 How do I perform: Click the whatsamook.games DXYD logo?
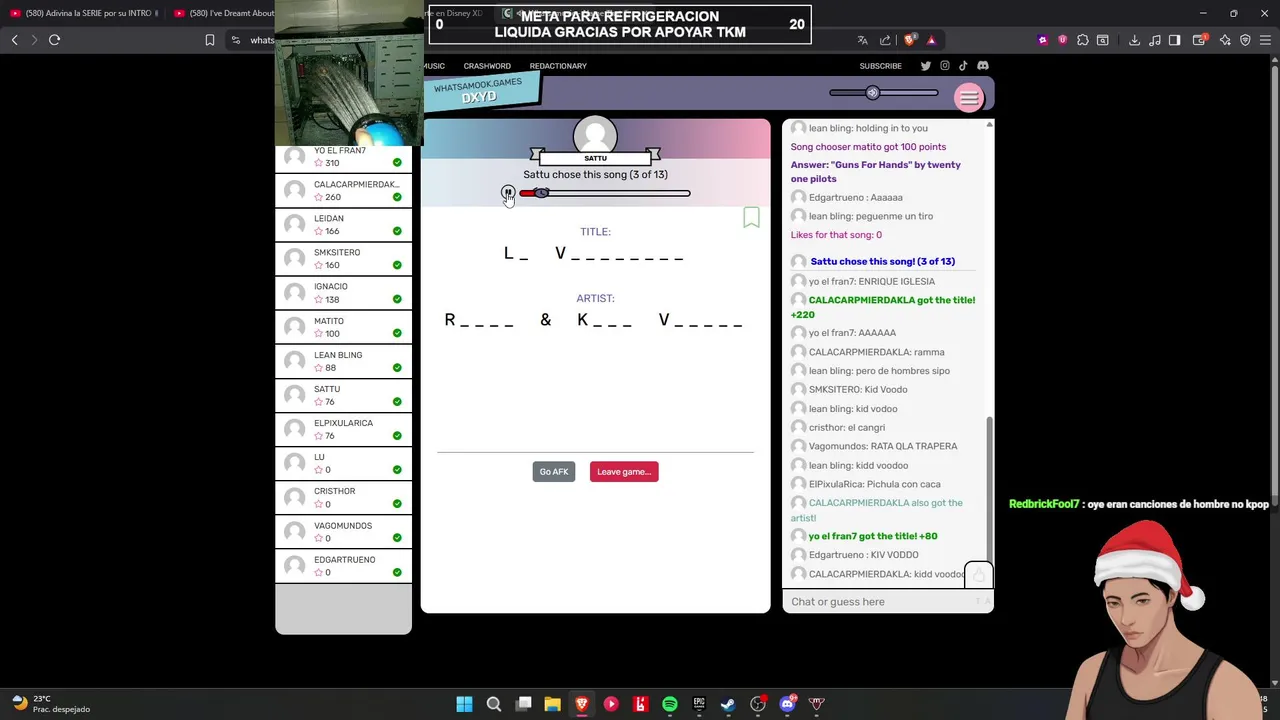pyautogui.click(x=482, y=91)
